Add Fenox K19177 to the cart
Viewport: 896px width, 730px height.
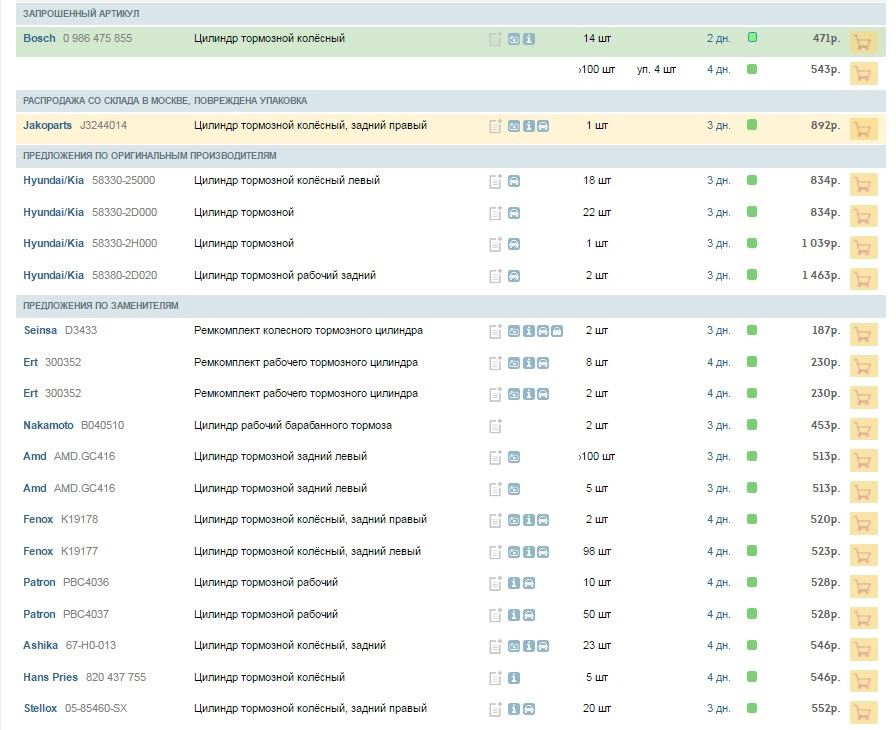(x=863, y=555)
